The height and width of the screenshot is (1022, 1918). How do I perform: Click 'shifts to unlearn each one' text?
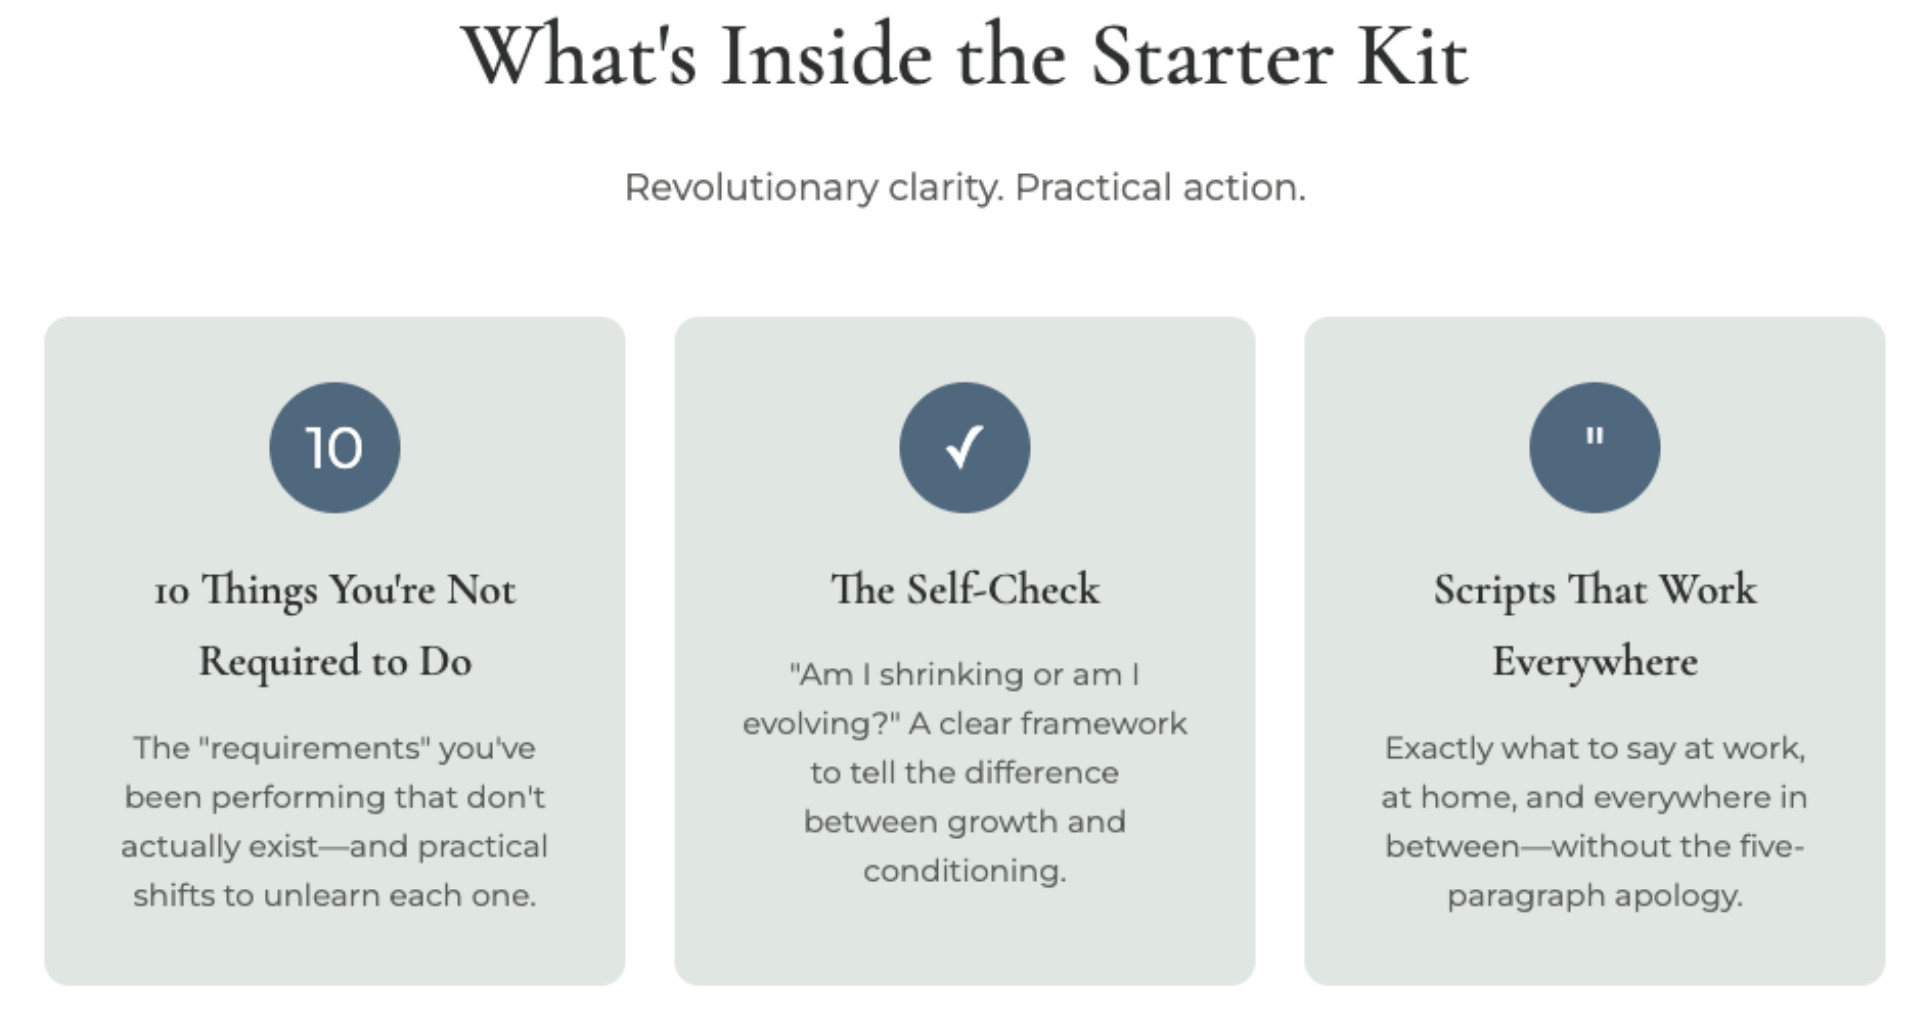(x=334, y=895)
